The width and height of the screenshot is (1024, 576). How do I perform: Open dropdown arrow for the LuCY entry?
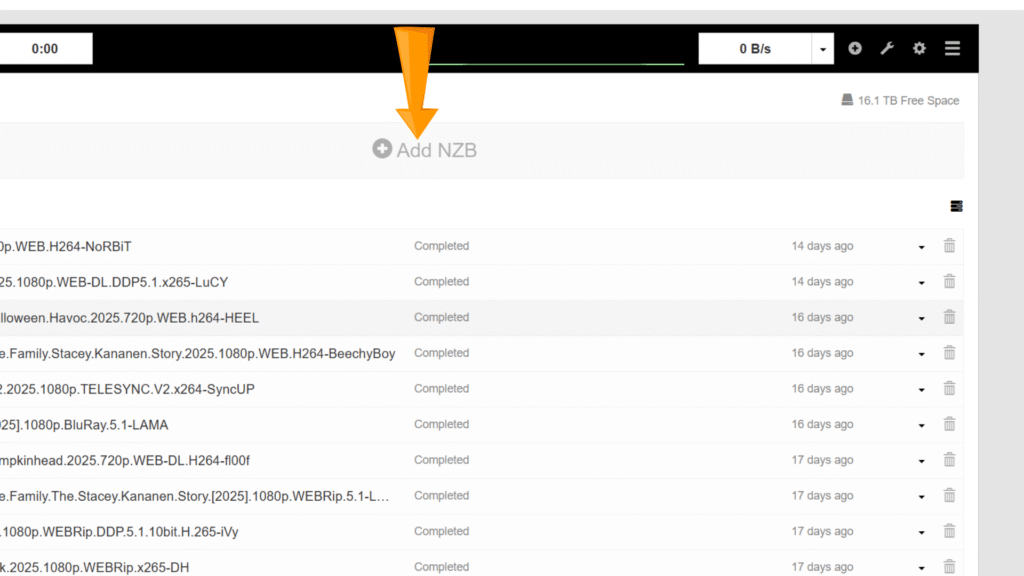[921, 283]
